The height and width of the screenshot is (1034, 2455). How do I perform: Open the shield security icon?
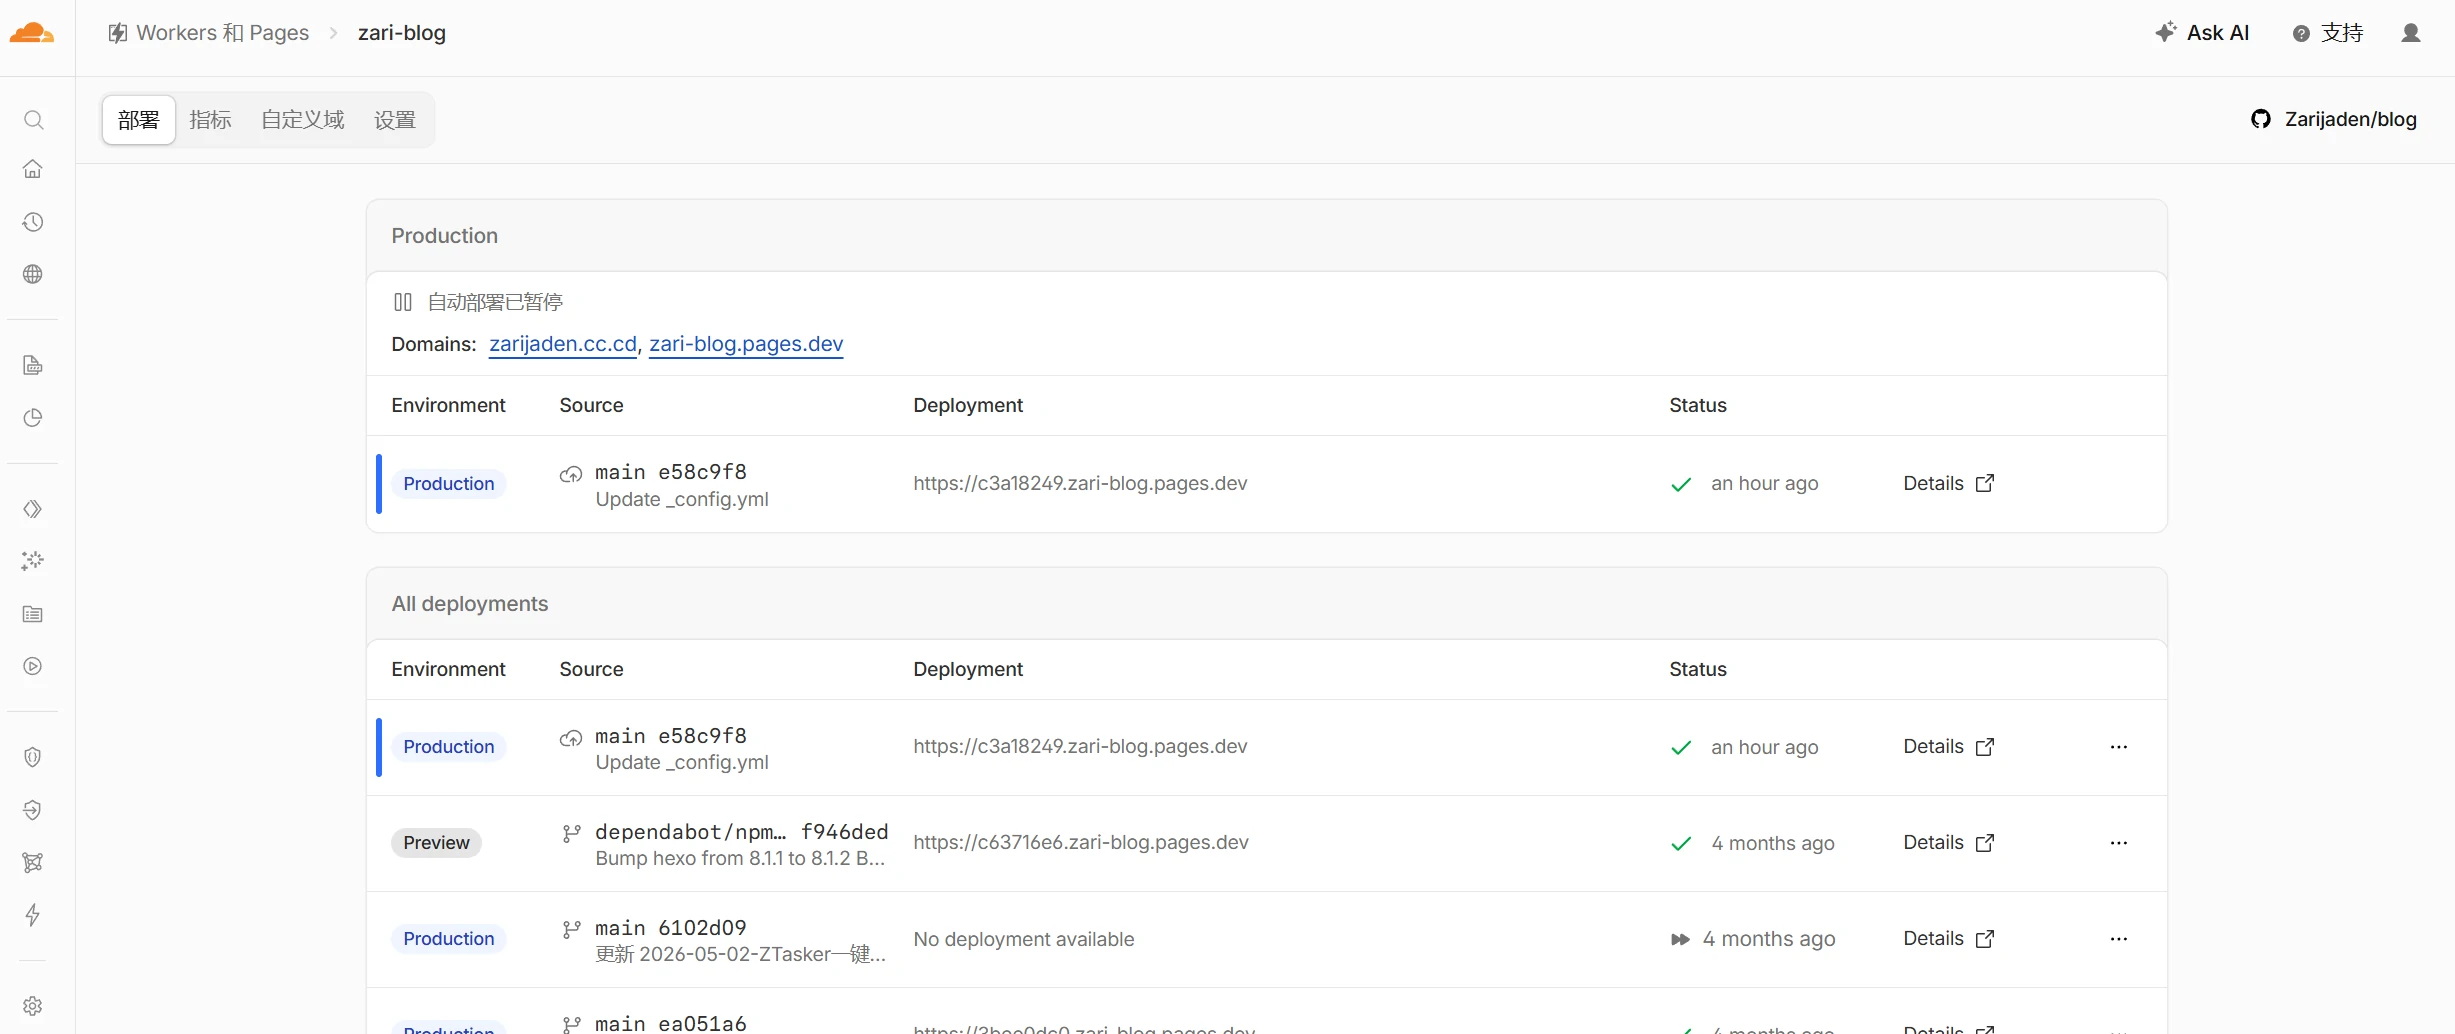[x=33, y=758]
